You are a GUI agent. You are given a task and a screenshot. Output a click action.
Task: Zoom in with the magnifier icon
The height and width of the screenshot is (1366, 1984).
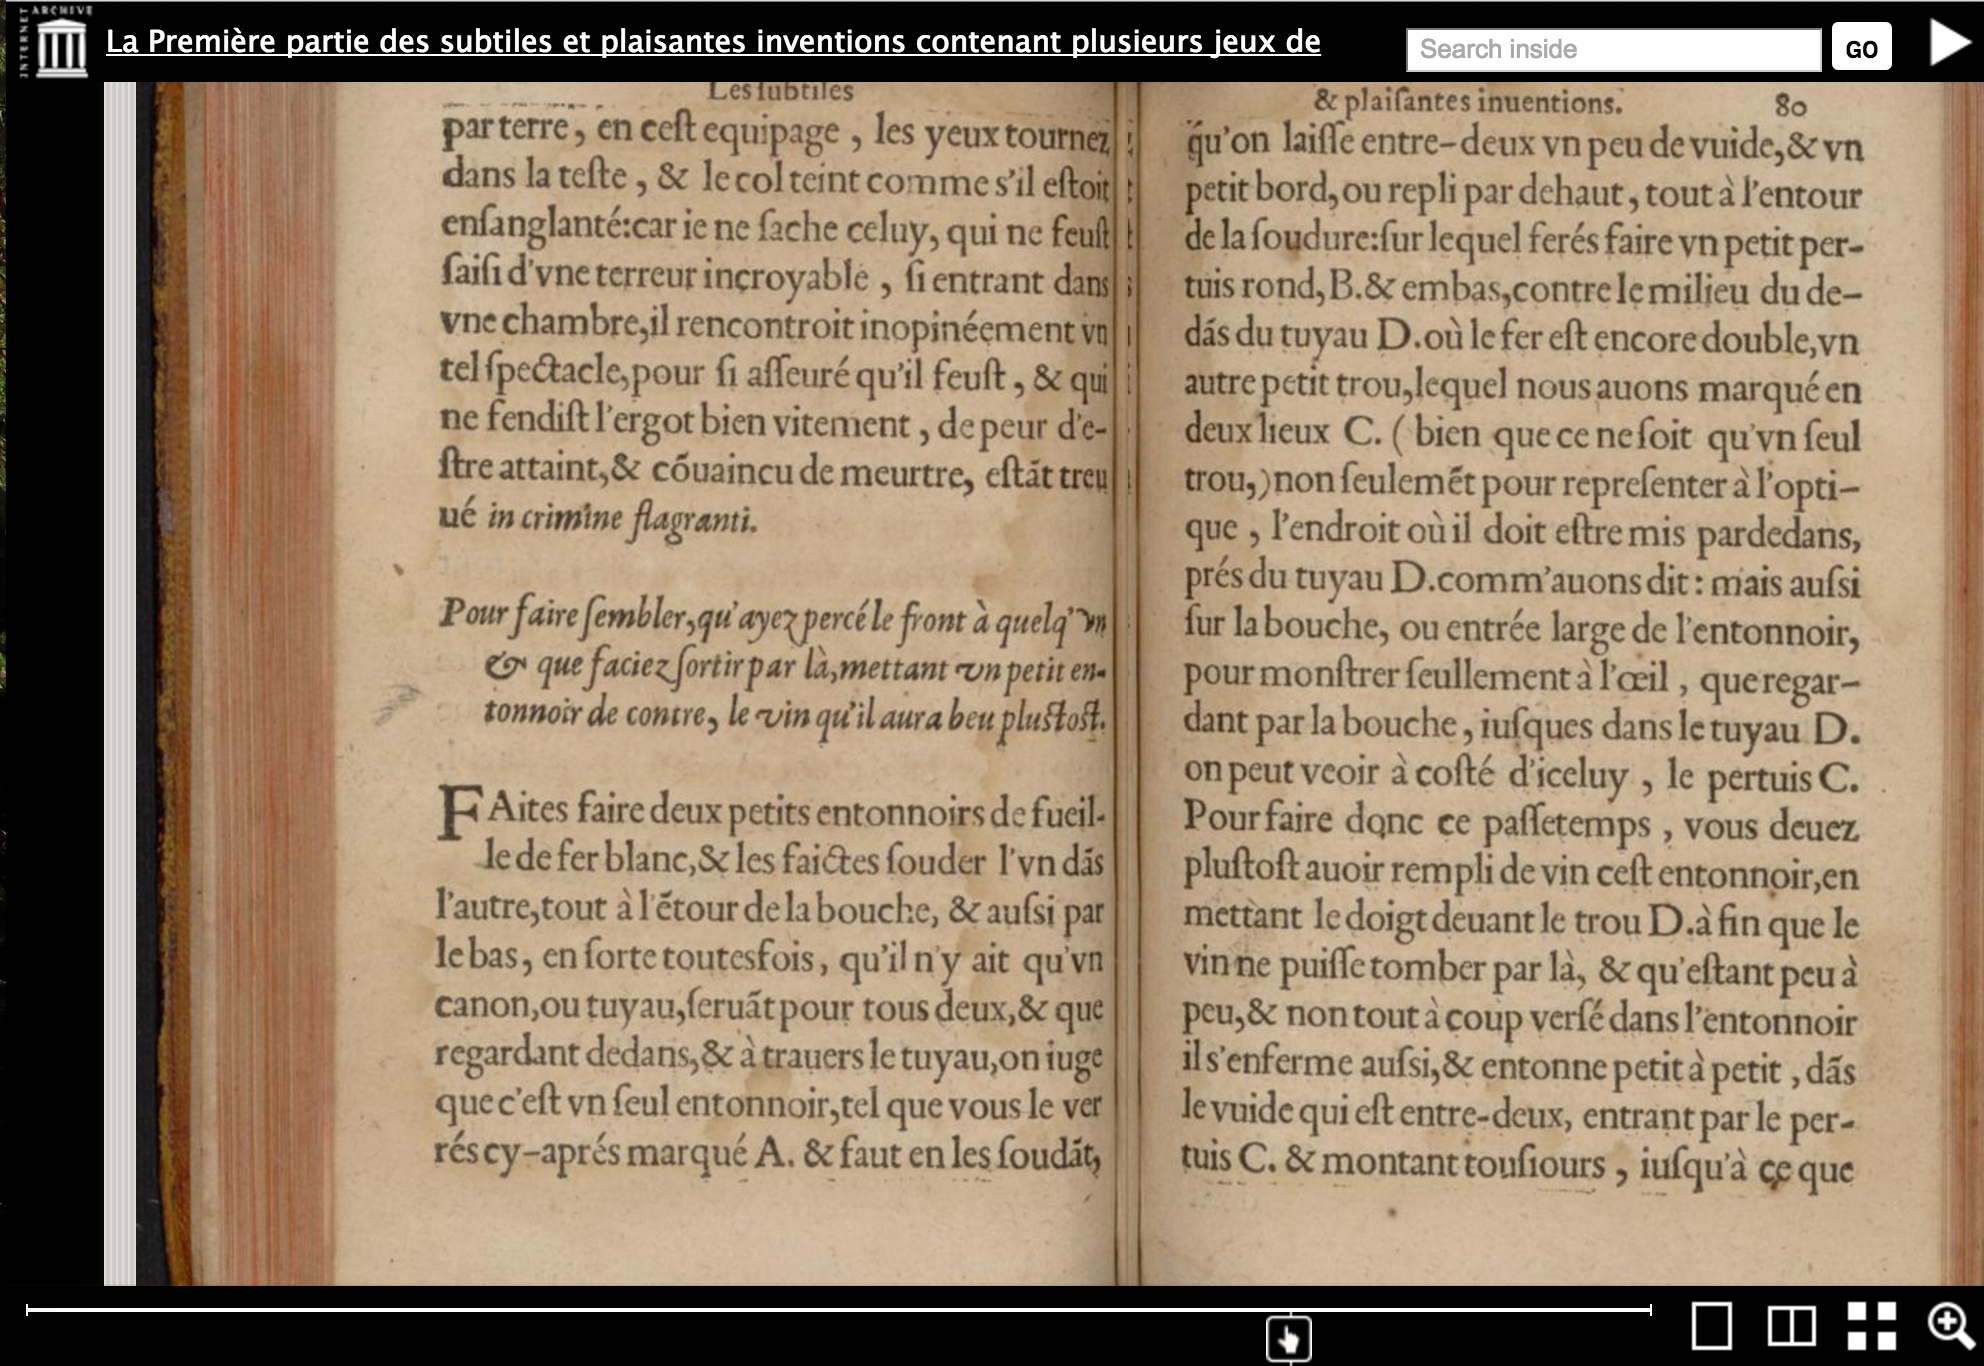(1951, 1326)
